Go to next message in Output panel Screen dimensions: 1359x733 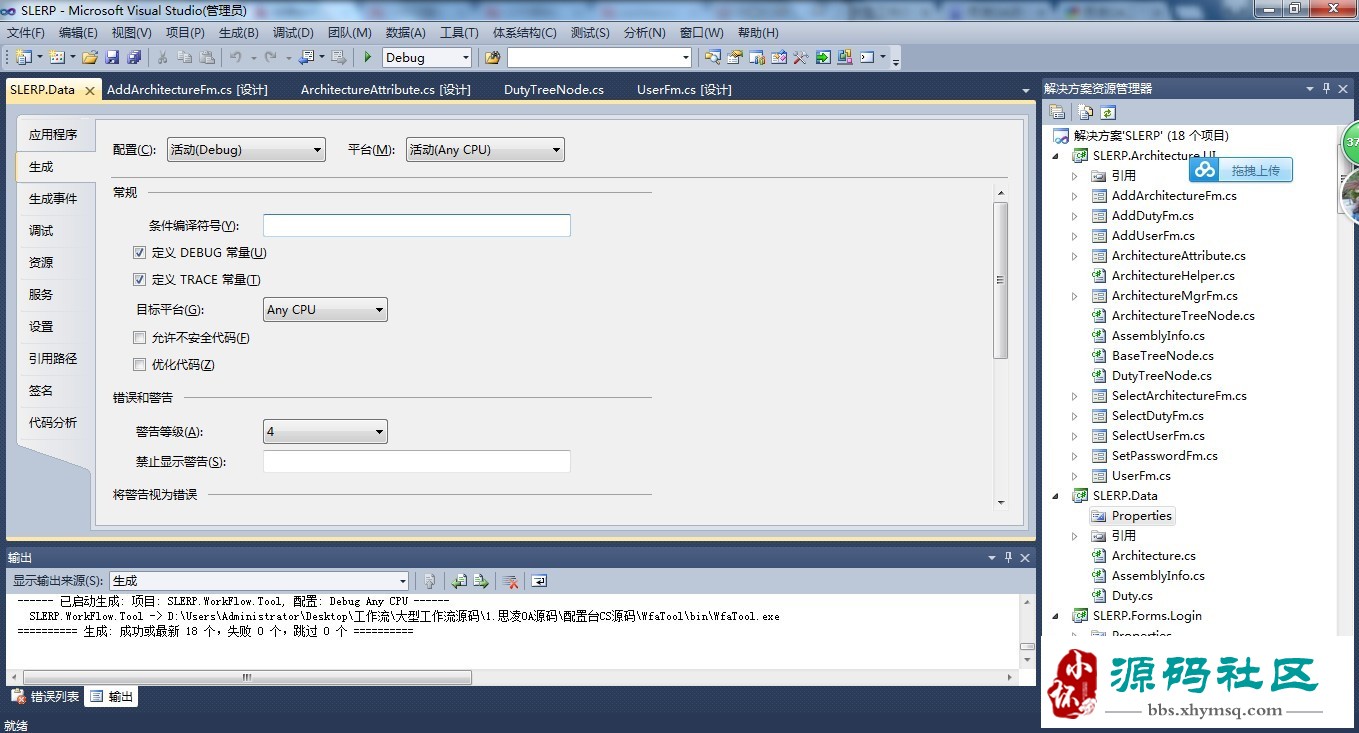click(481, 581)
